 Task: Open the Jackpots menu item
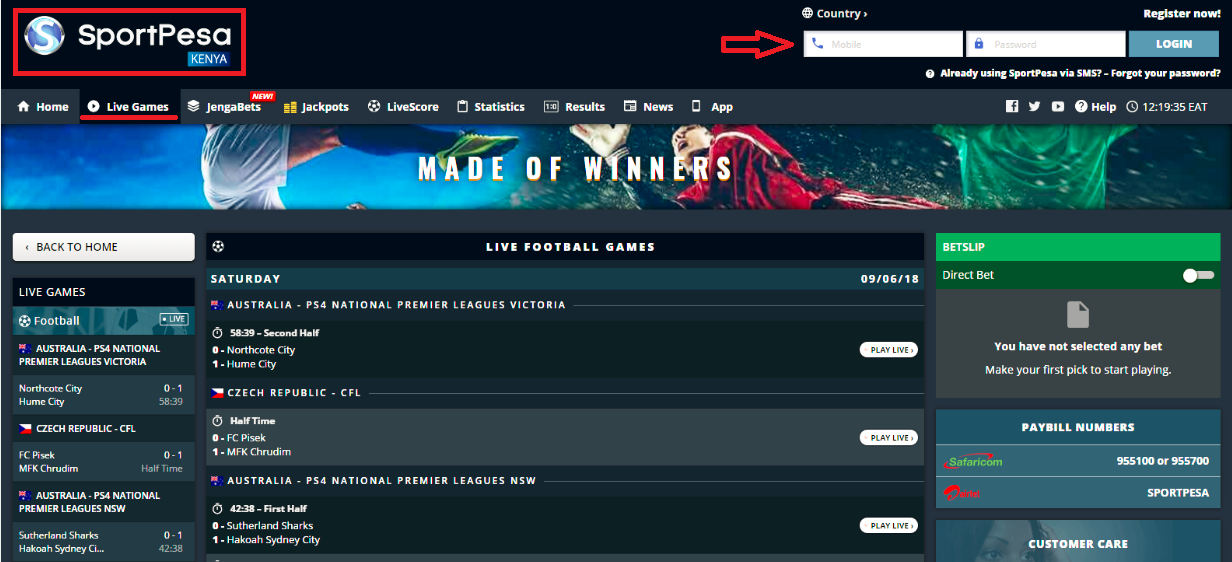coord(316,107)
